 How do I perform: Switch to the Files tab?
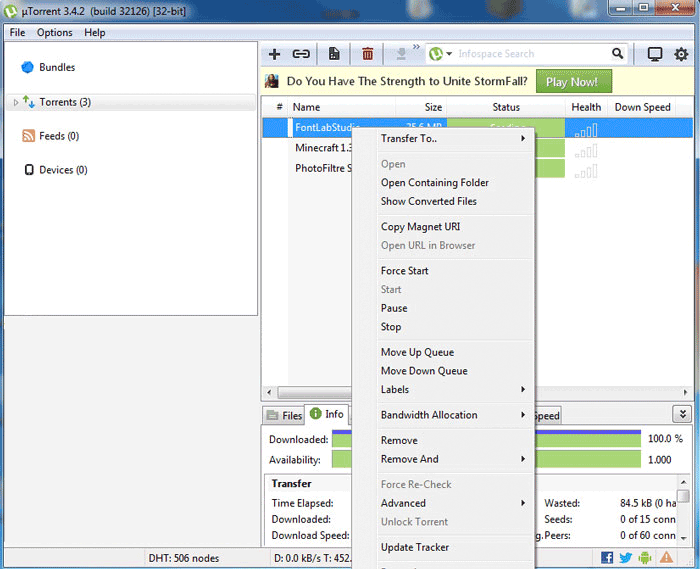[284, 416]
